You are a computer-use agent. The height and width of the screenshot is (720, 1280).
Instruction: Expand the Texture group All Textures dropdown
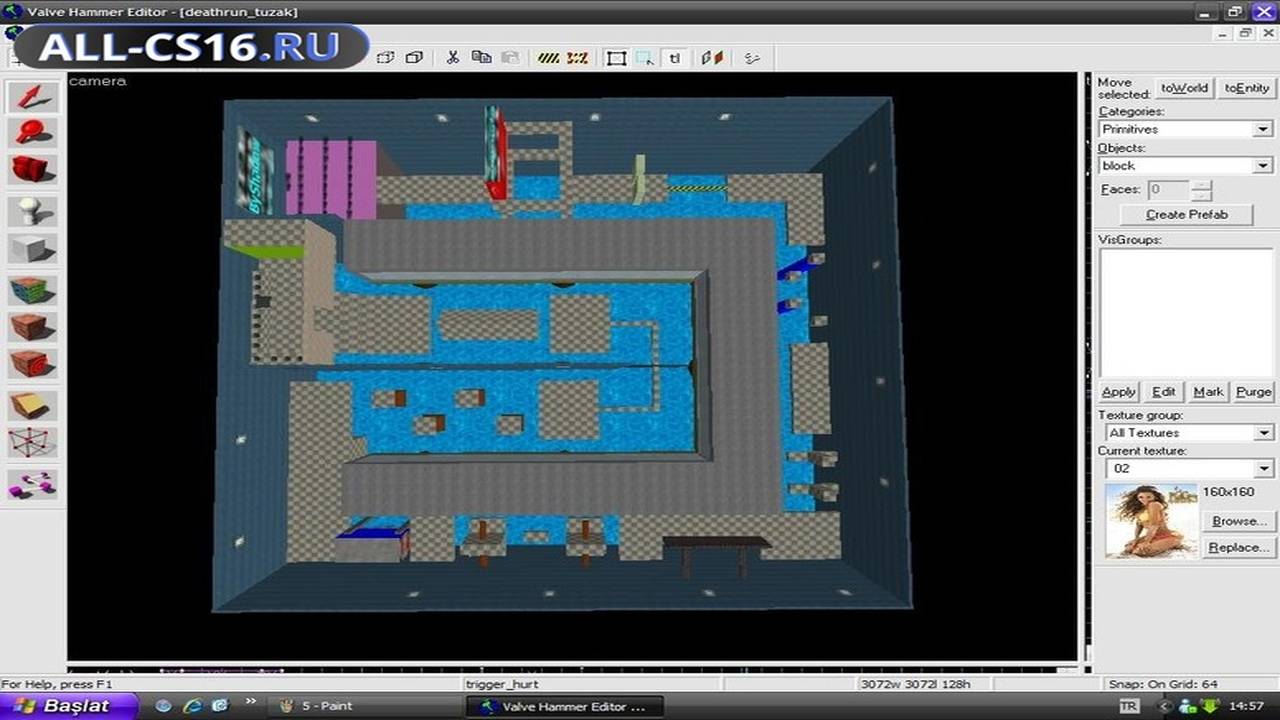coord(1189,432)
